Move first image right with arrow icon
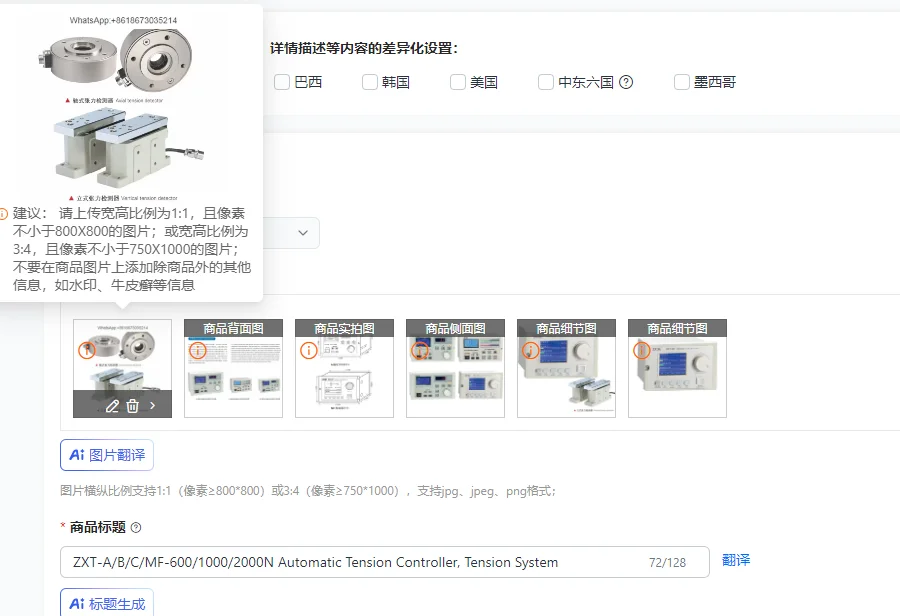The height and width of the screenshot is (616, 900). click(153, 405)
